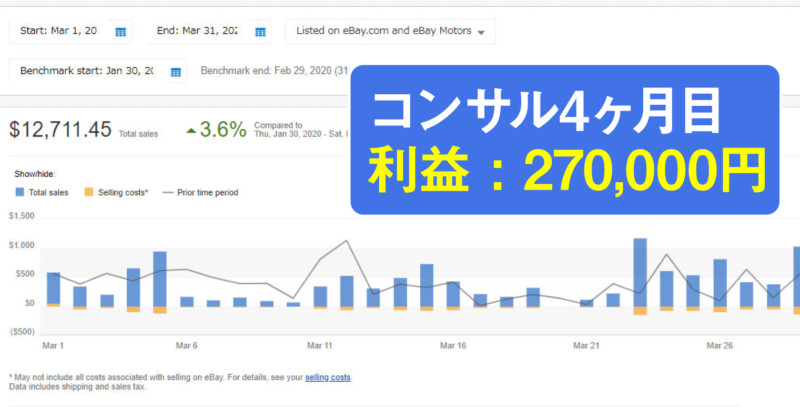
Task: Click the Mar 6 axis label
Action: pos(186,345)
